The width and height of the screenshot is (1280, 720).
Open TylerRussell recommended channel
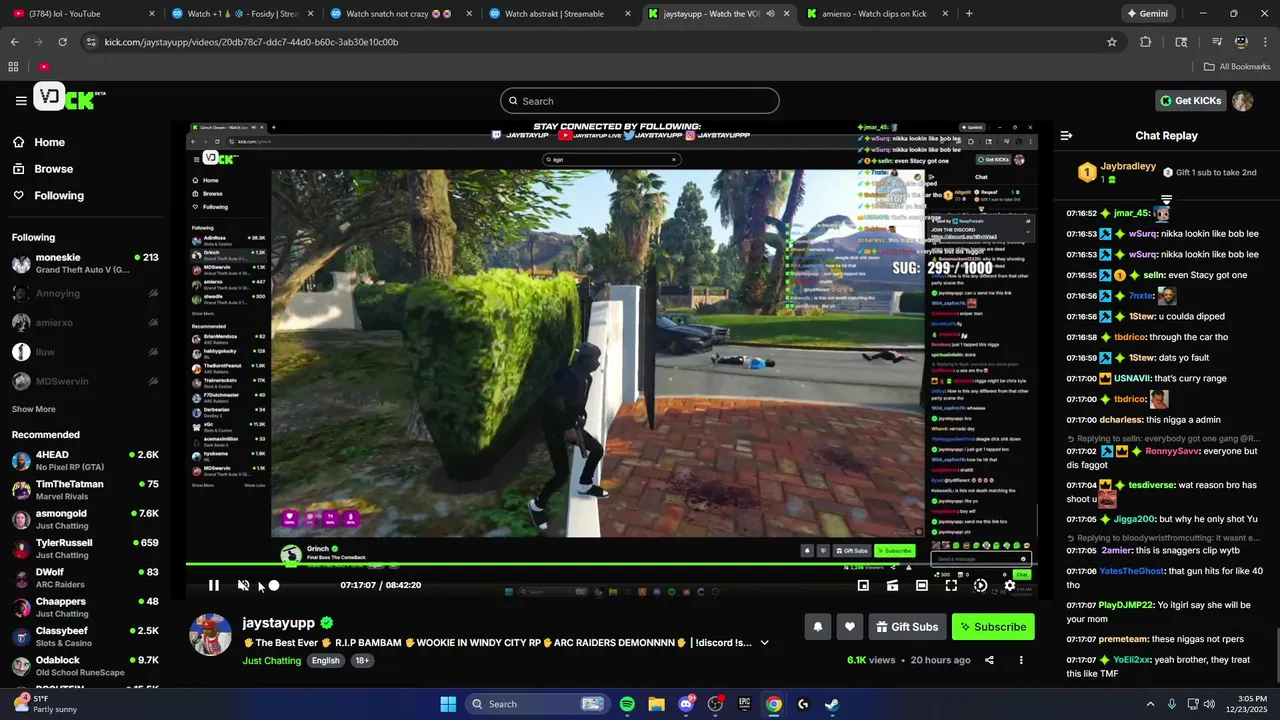[x=85, y=549]
